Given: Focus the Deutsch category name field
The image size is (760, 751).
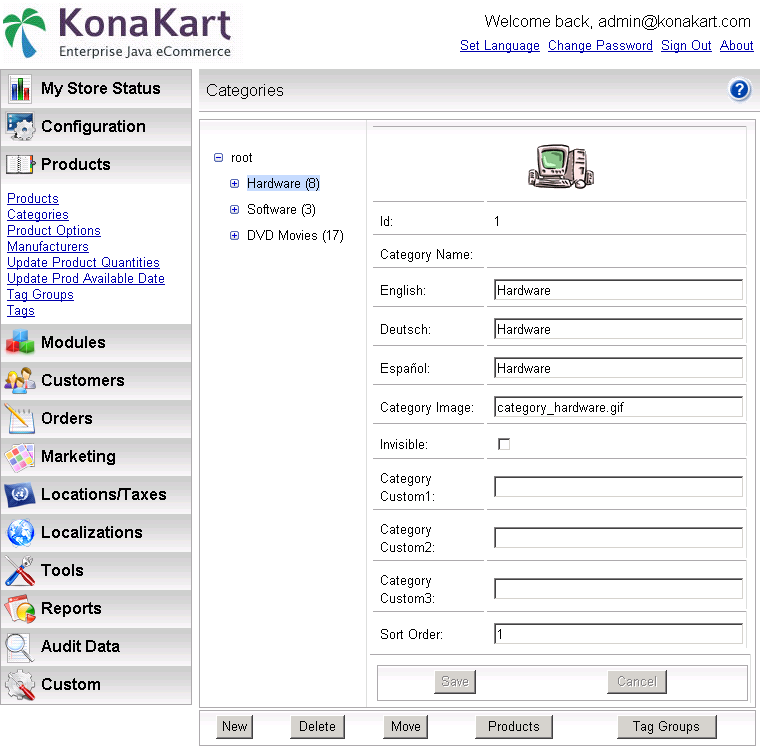Looking at the screenshot, I should [x=618, y=329].
